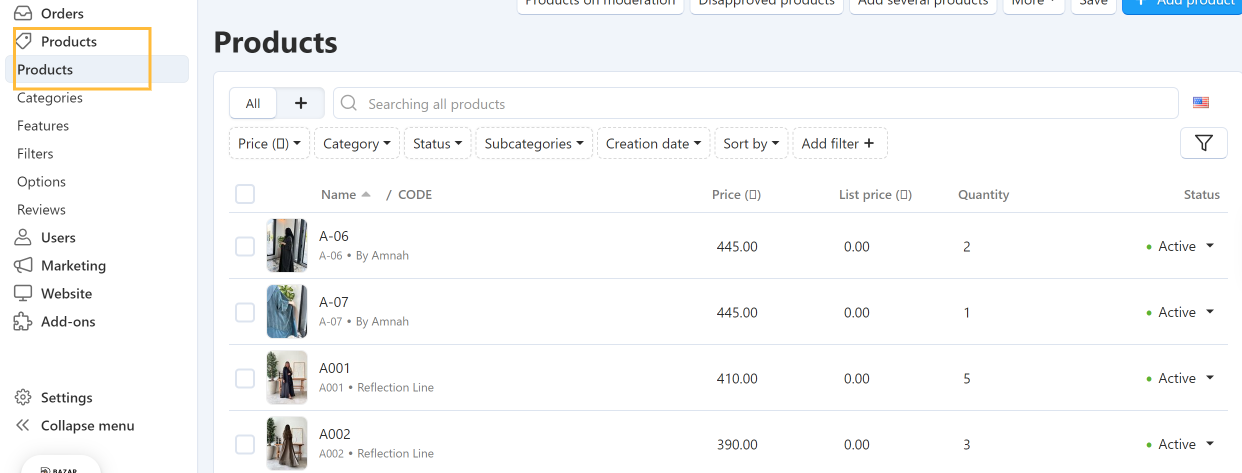The height and width of the screenshot is (473, 1242).
Task: Open the Sort by dropdown
Action: click(x=752, y=143)
